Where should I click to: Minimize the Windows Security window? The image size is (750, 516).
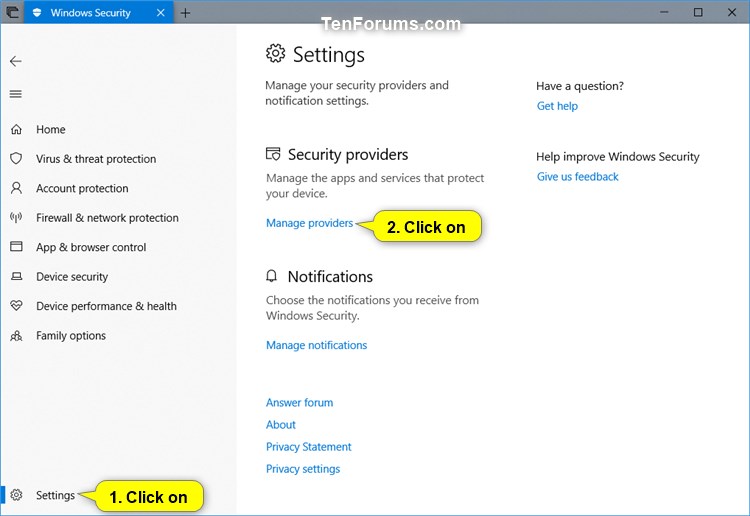(x=664, y=12)
